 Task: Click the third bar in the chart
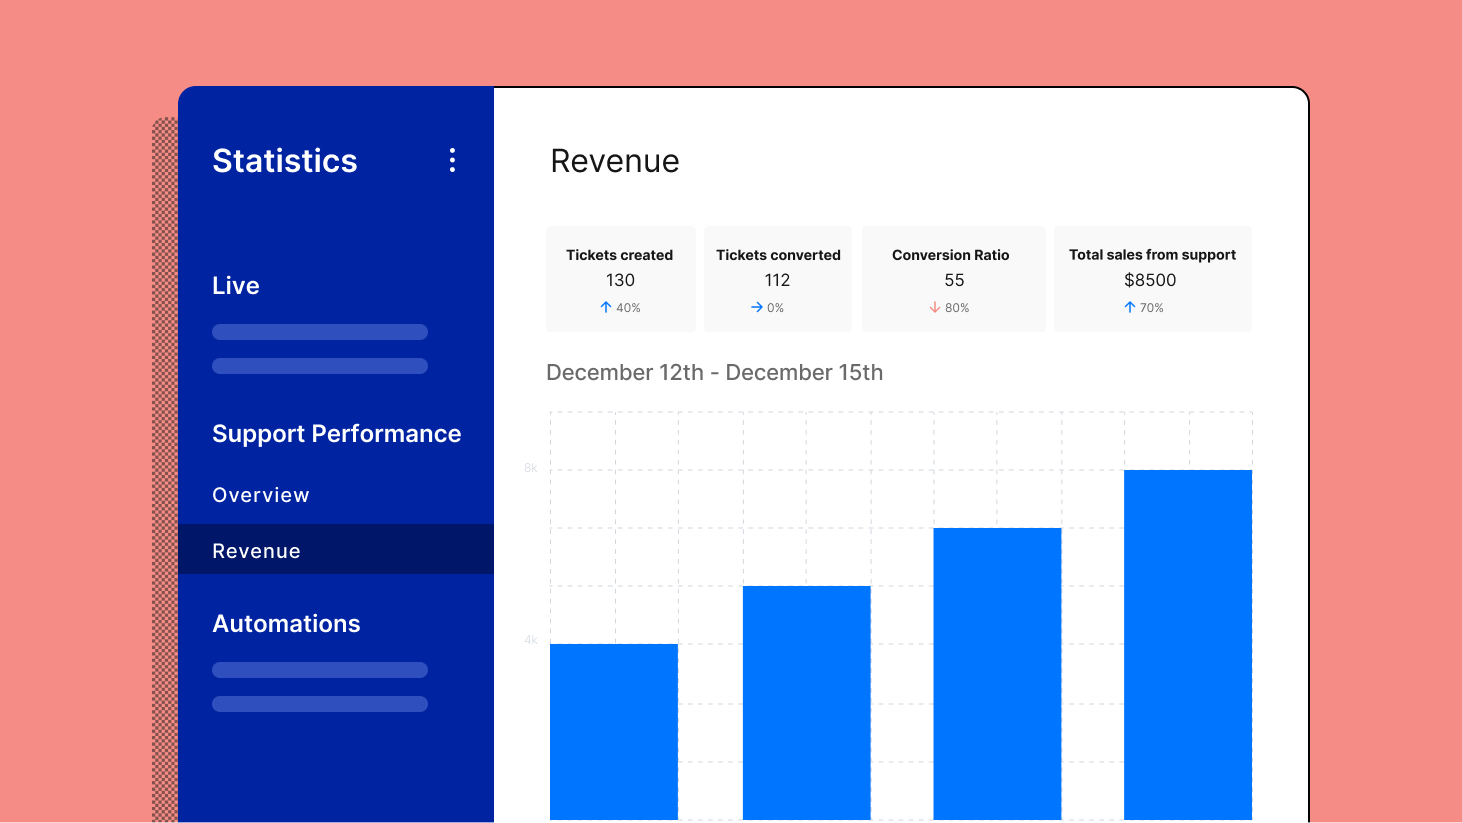[x=997, y=674]
